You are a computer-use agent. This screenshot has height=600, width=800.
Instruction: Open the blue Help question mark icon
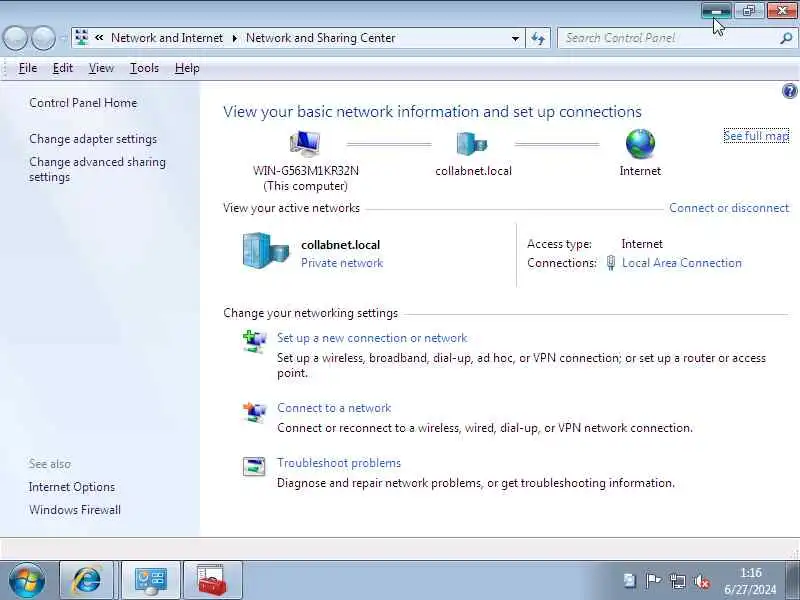tap(789, 91)
